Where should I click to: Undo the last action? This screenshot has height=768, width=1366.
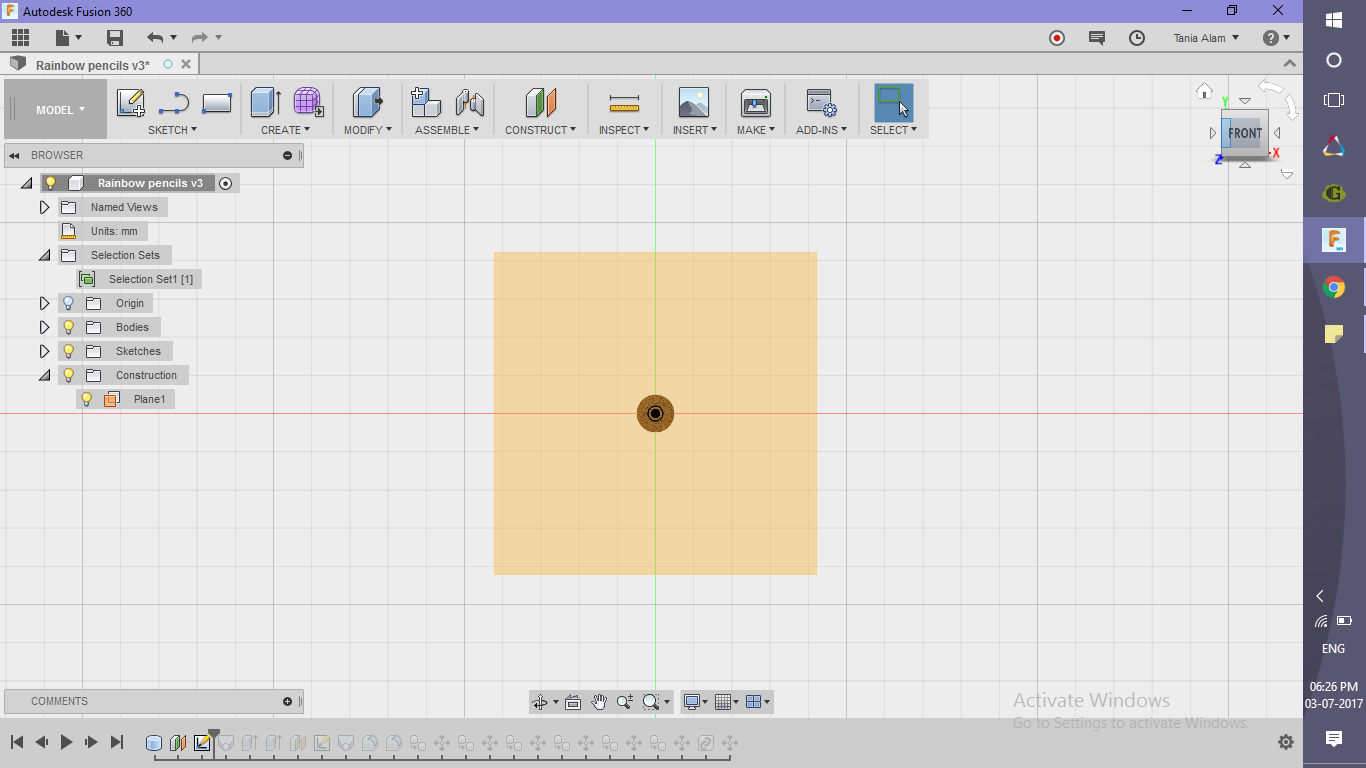[155, 38]
